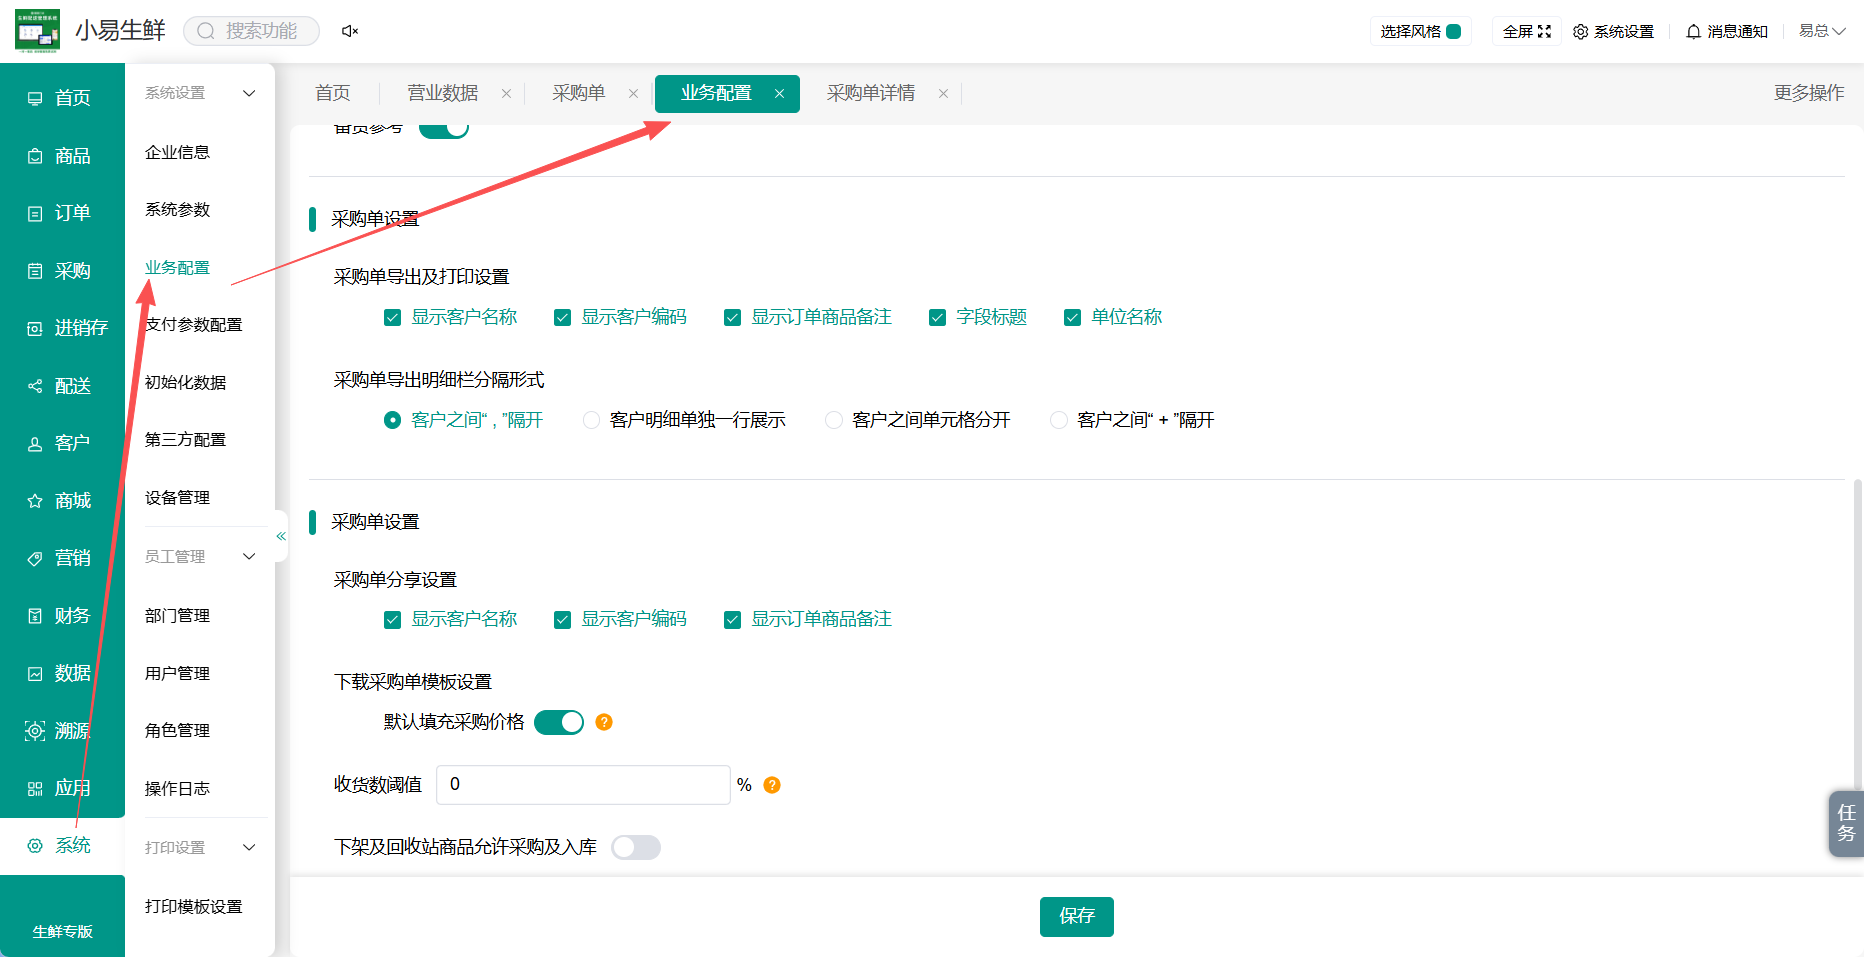This screenshot has height=957, width=1864.
Task: Uncheck 显示订单商品备注 under 采购单分享设置
Action: pyautogui.click(x=732, y=620)
